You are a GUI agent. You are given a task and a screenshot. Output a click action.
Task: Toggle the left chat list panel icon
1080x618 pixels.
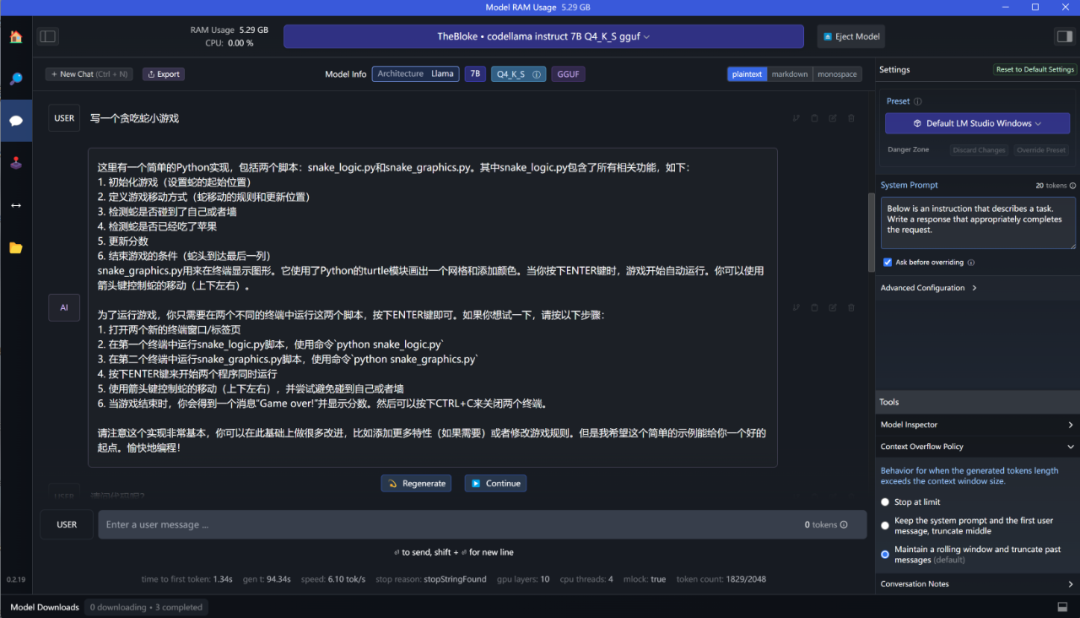(x=48, y=37)
